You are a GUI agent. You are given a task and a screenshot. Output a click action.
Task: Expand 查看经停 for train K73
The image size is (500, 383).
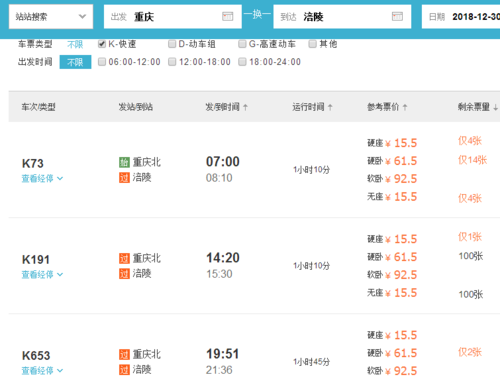42,179
